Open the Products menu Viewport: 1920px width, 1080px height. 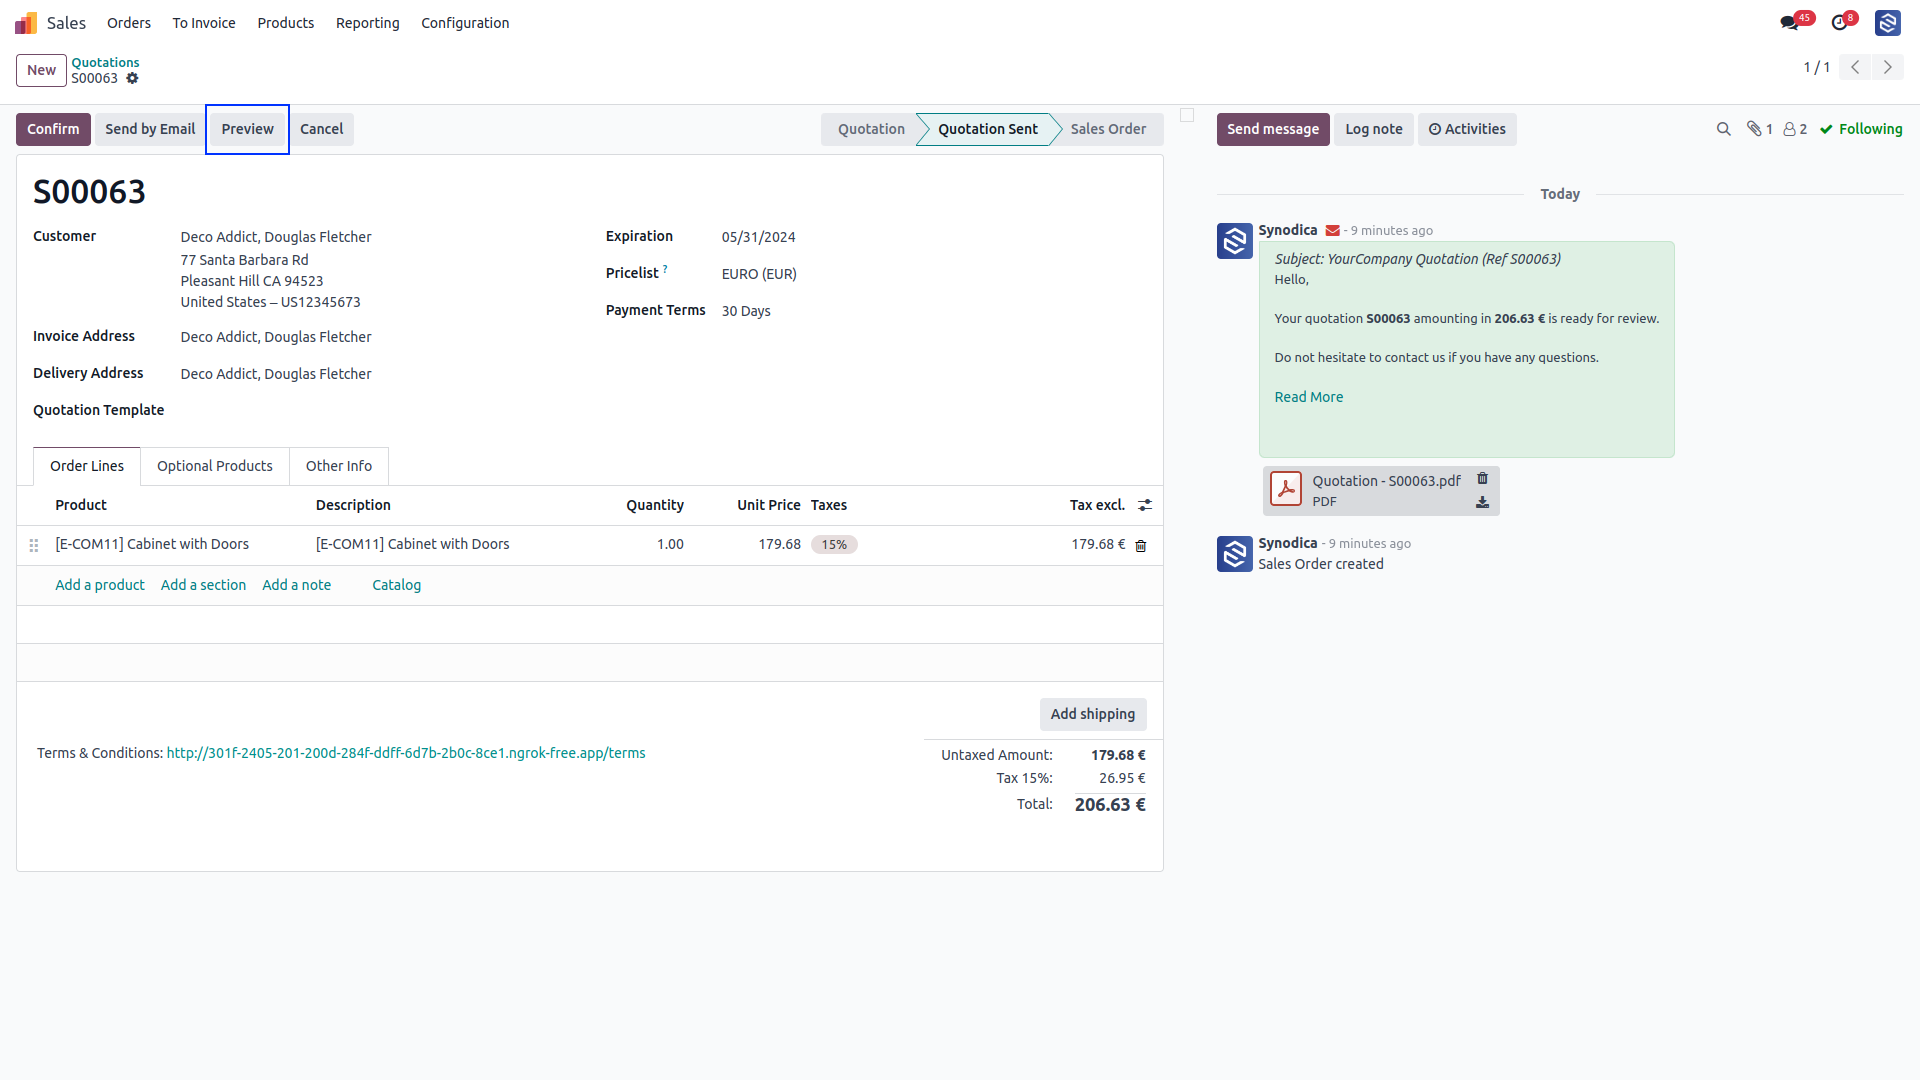[x=286, y=23]
